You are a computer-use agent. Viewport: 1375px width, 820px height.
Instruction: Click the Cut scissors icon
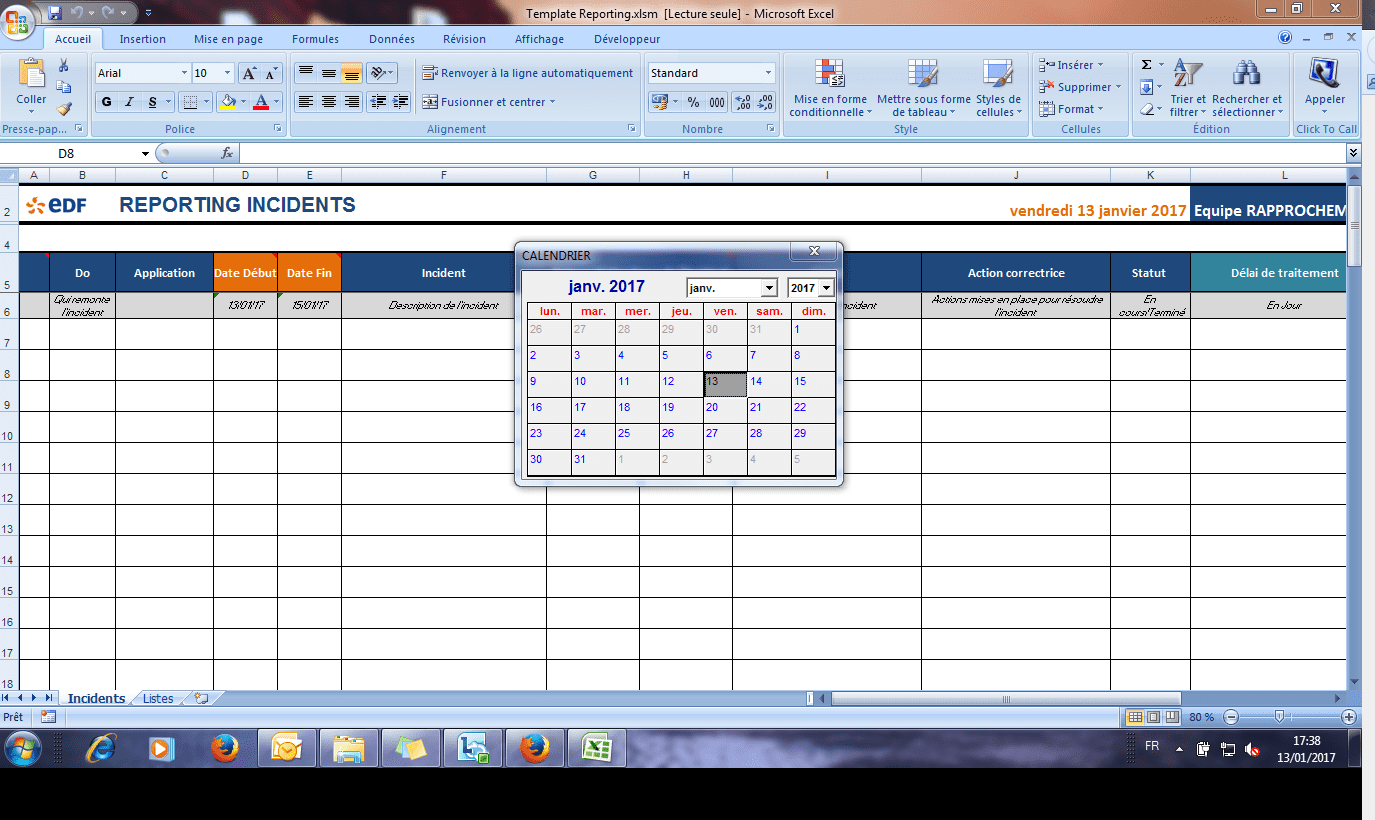click(x=64, y=66)
